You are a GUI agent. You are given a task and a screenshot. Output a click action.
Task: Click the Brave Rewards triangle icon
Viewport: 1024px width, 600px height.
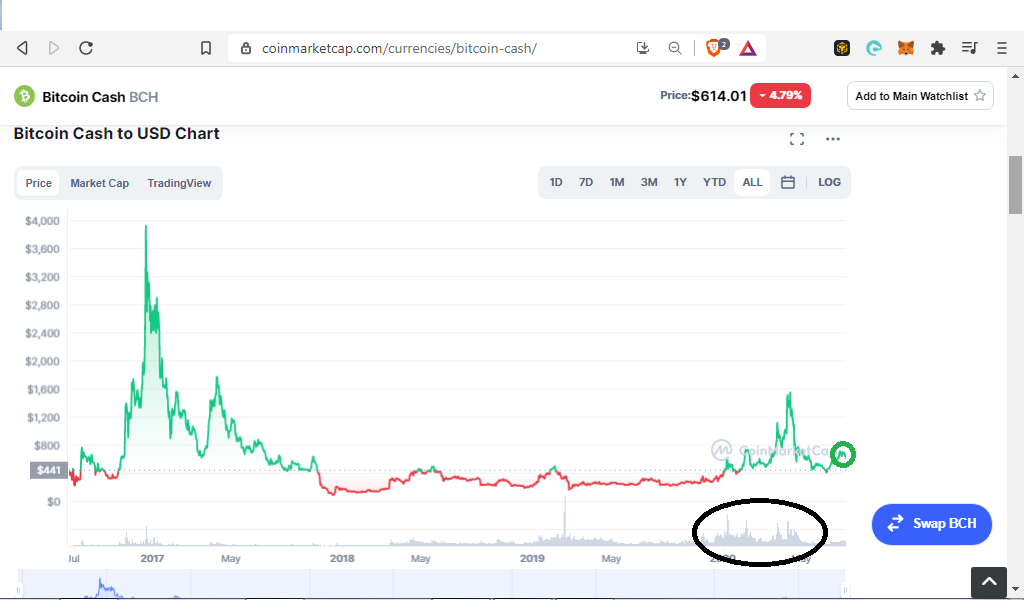748,48
